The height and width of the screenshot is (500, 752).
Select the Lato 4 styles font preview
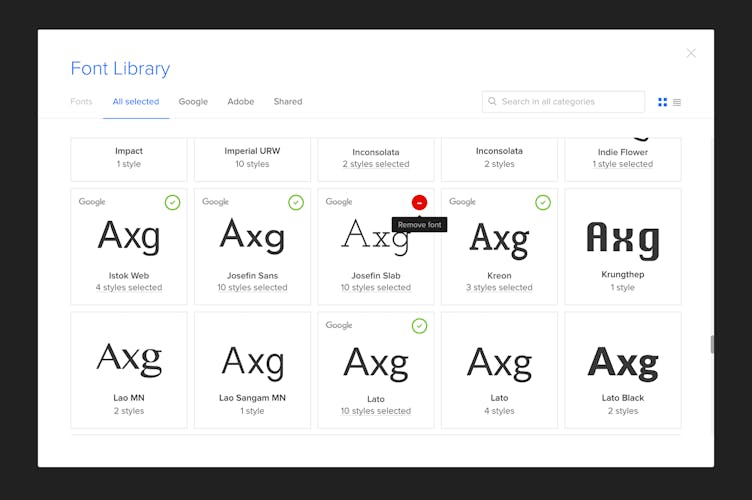coord(499,363)
